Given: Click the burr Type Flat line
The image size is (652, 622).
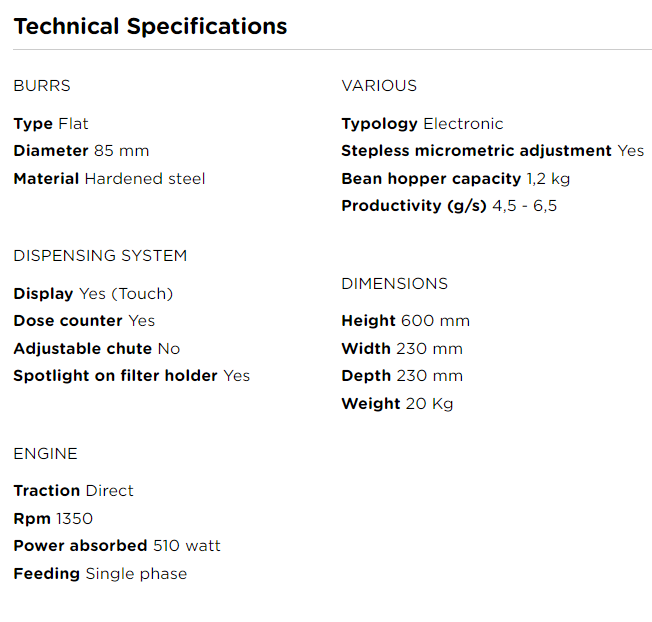Looking at the screenshot, I should [51, 124].
